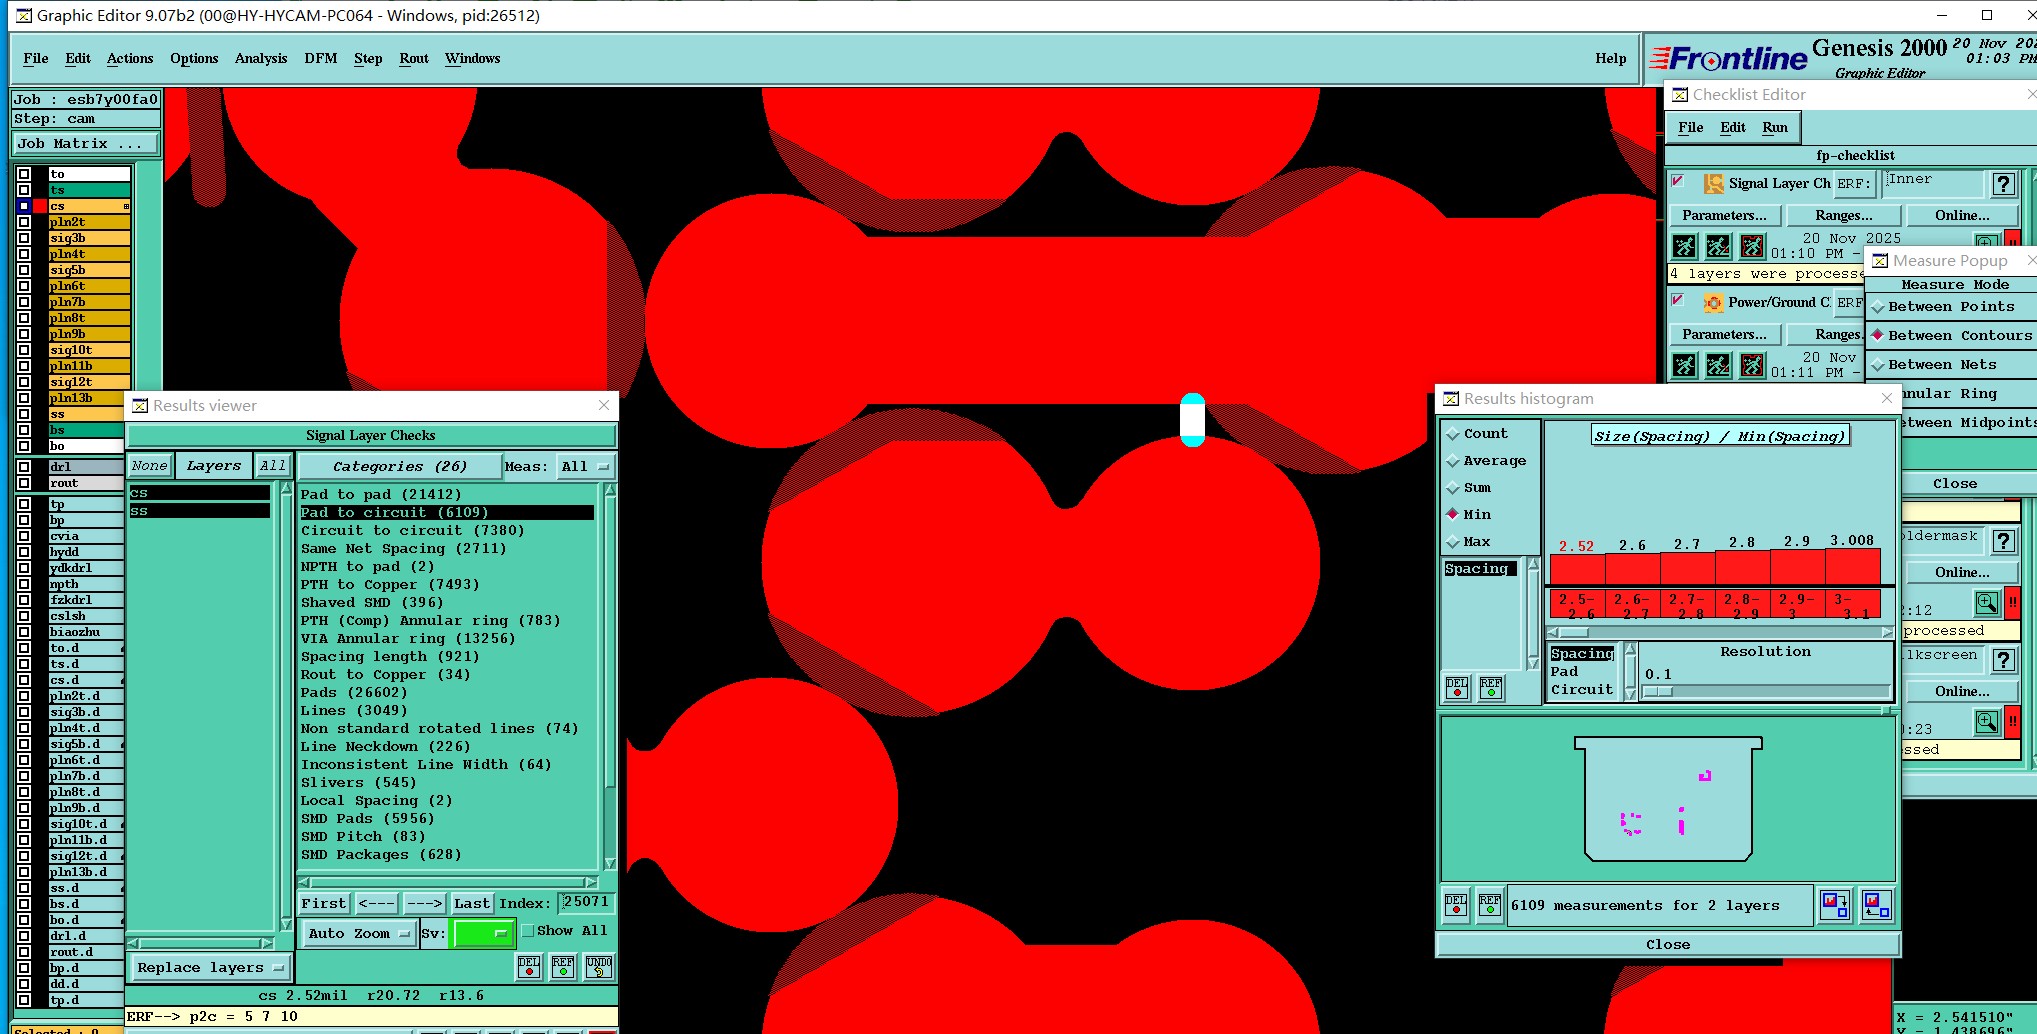Click the All layers button in Results viewer

(273, 466)
